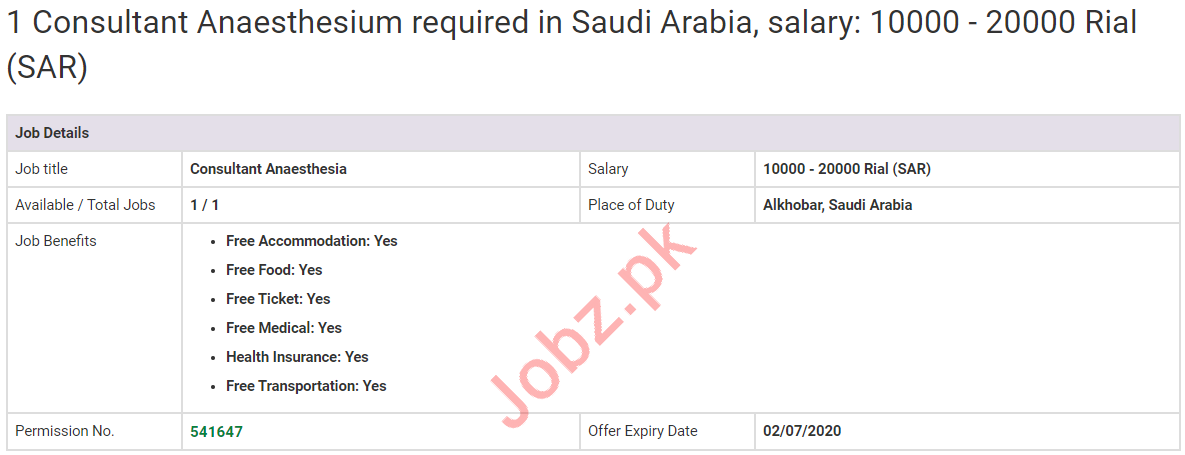
Task: Click the Job Details table header
Action: pyautogui.click(x=52, y=133)
